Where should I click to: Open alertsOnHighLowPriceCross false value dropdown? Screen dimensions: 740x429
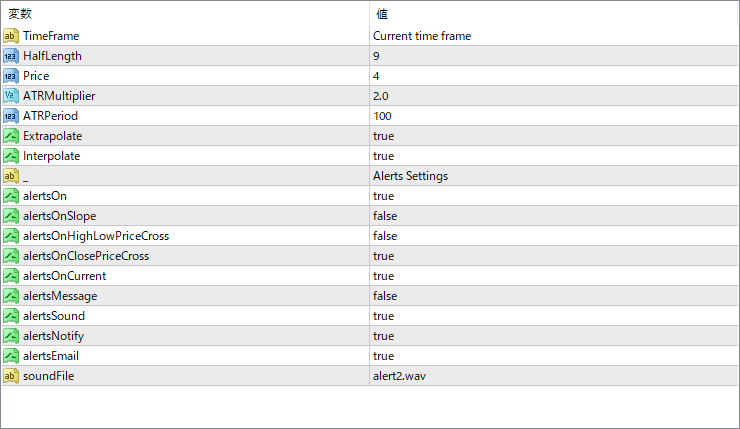[x=554, y=236]
